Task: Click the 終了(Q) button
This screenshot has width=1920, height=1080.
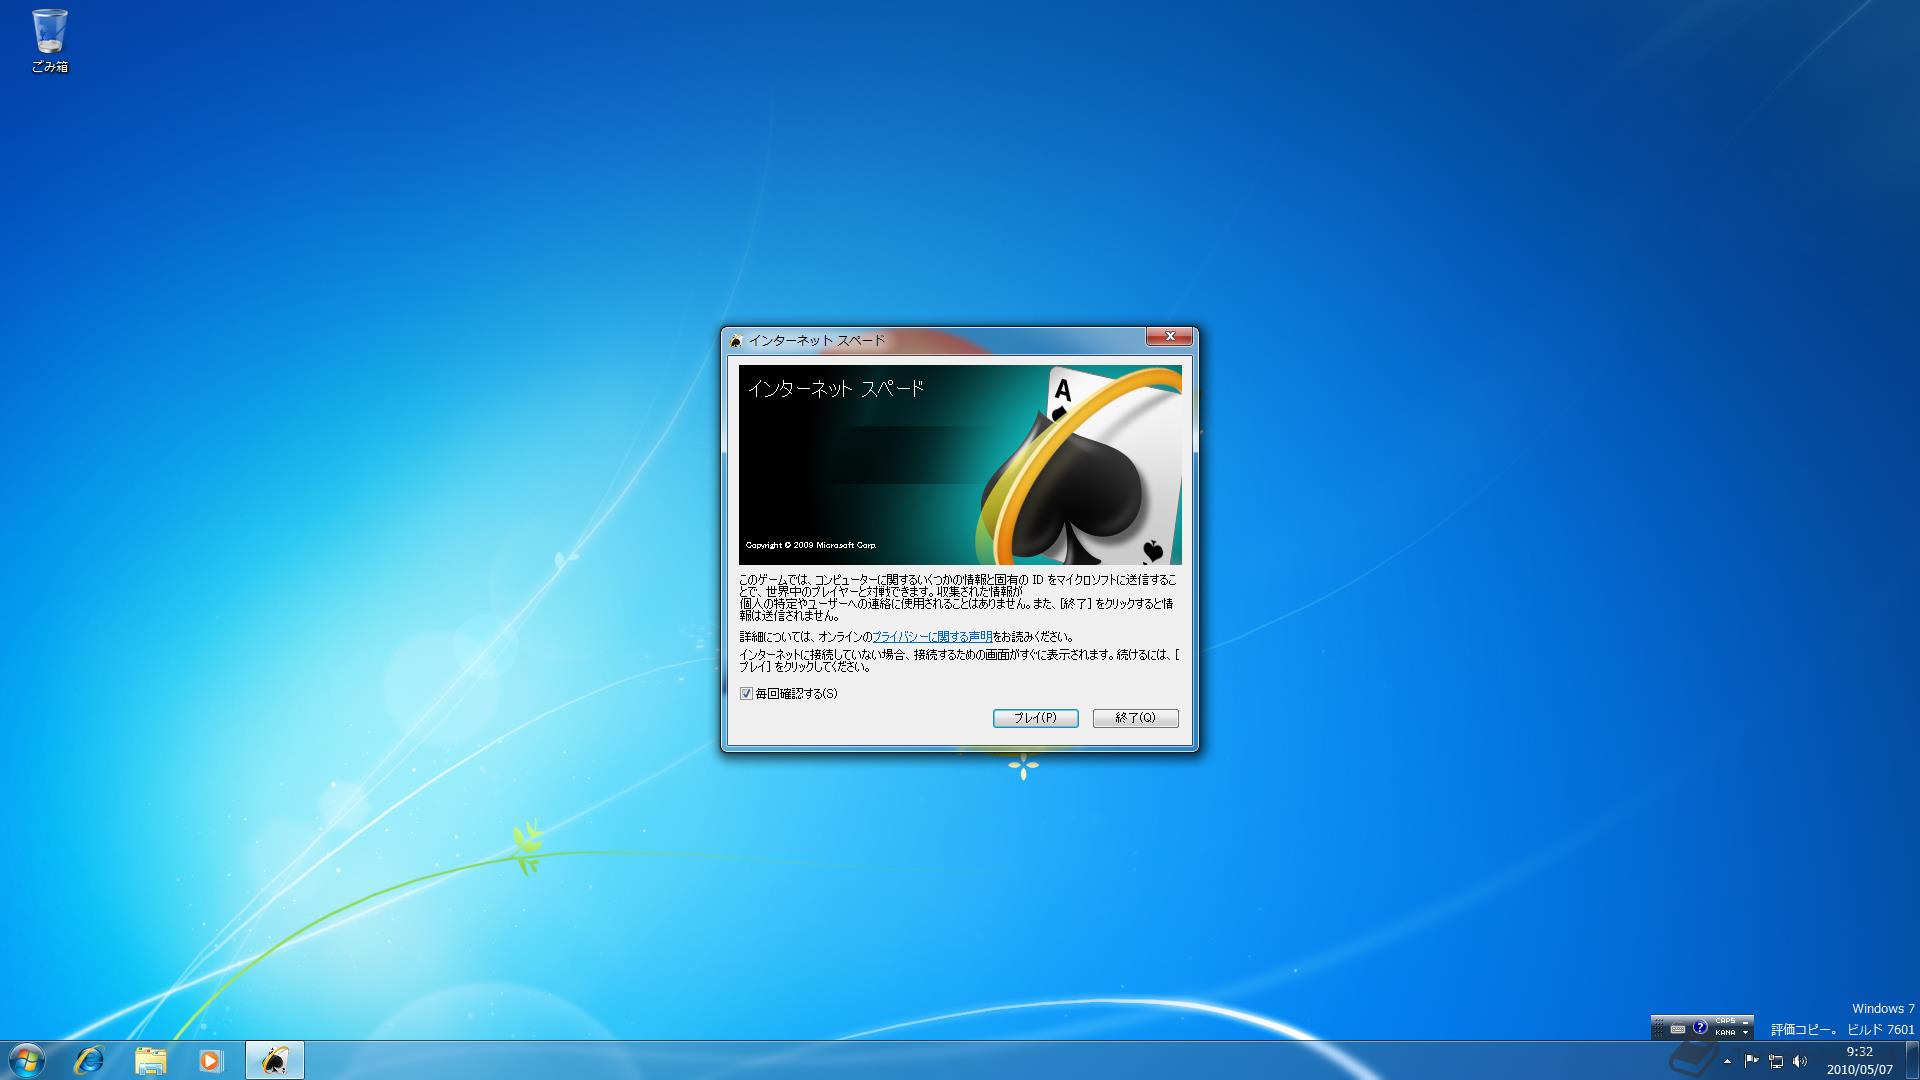Action: 1135,718
